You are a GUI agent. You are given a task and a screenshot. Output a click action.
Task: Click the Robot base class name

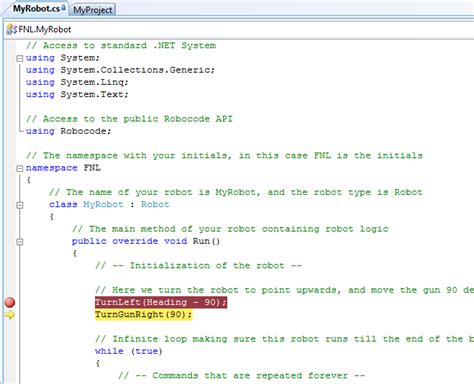(155, 205)
